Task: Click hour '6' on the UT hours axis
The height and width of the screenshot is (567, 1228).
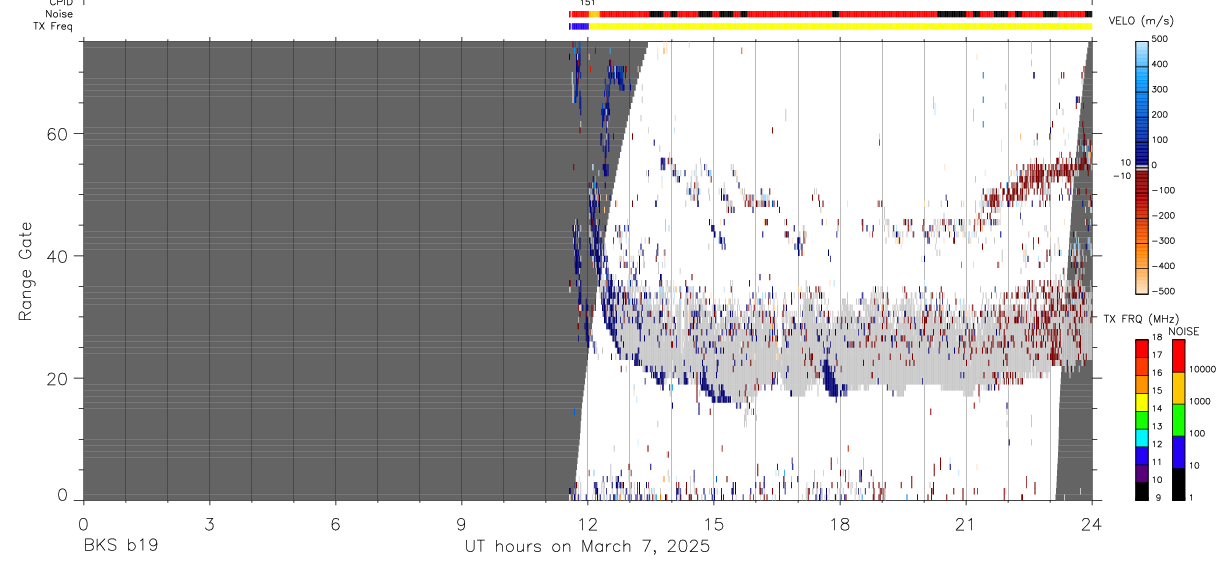Action: coord(335,524)
